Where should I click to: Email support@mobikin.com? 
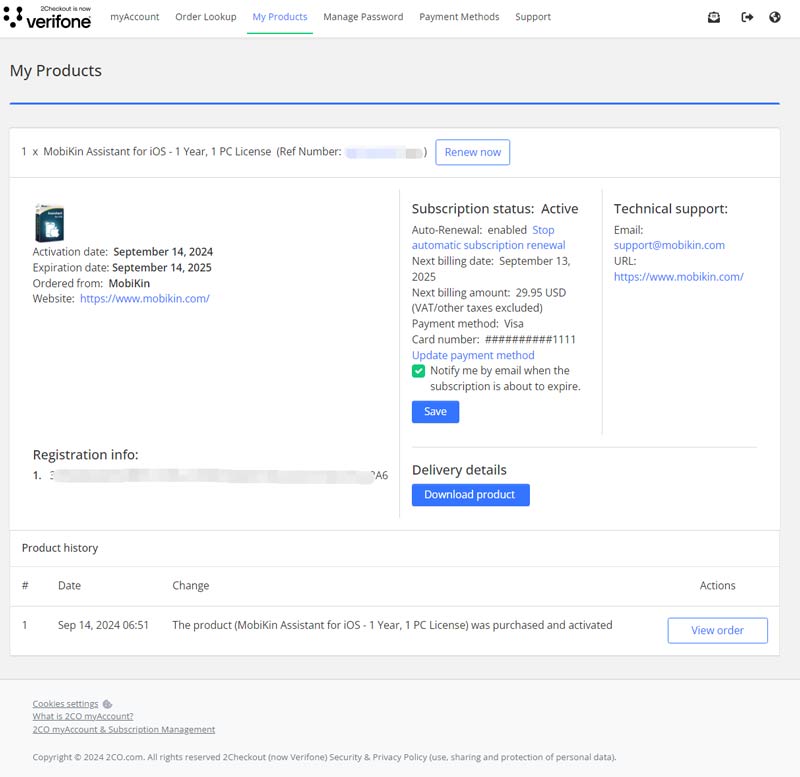tap(669, 245)
